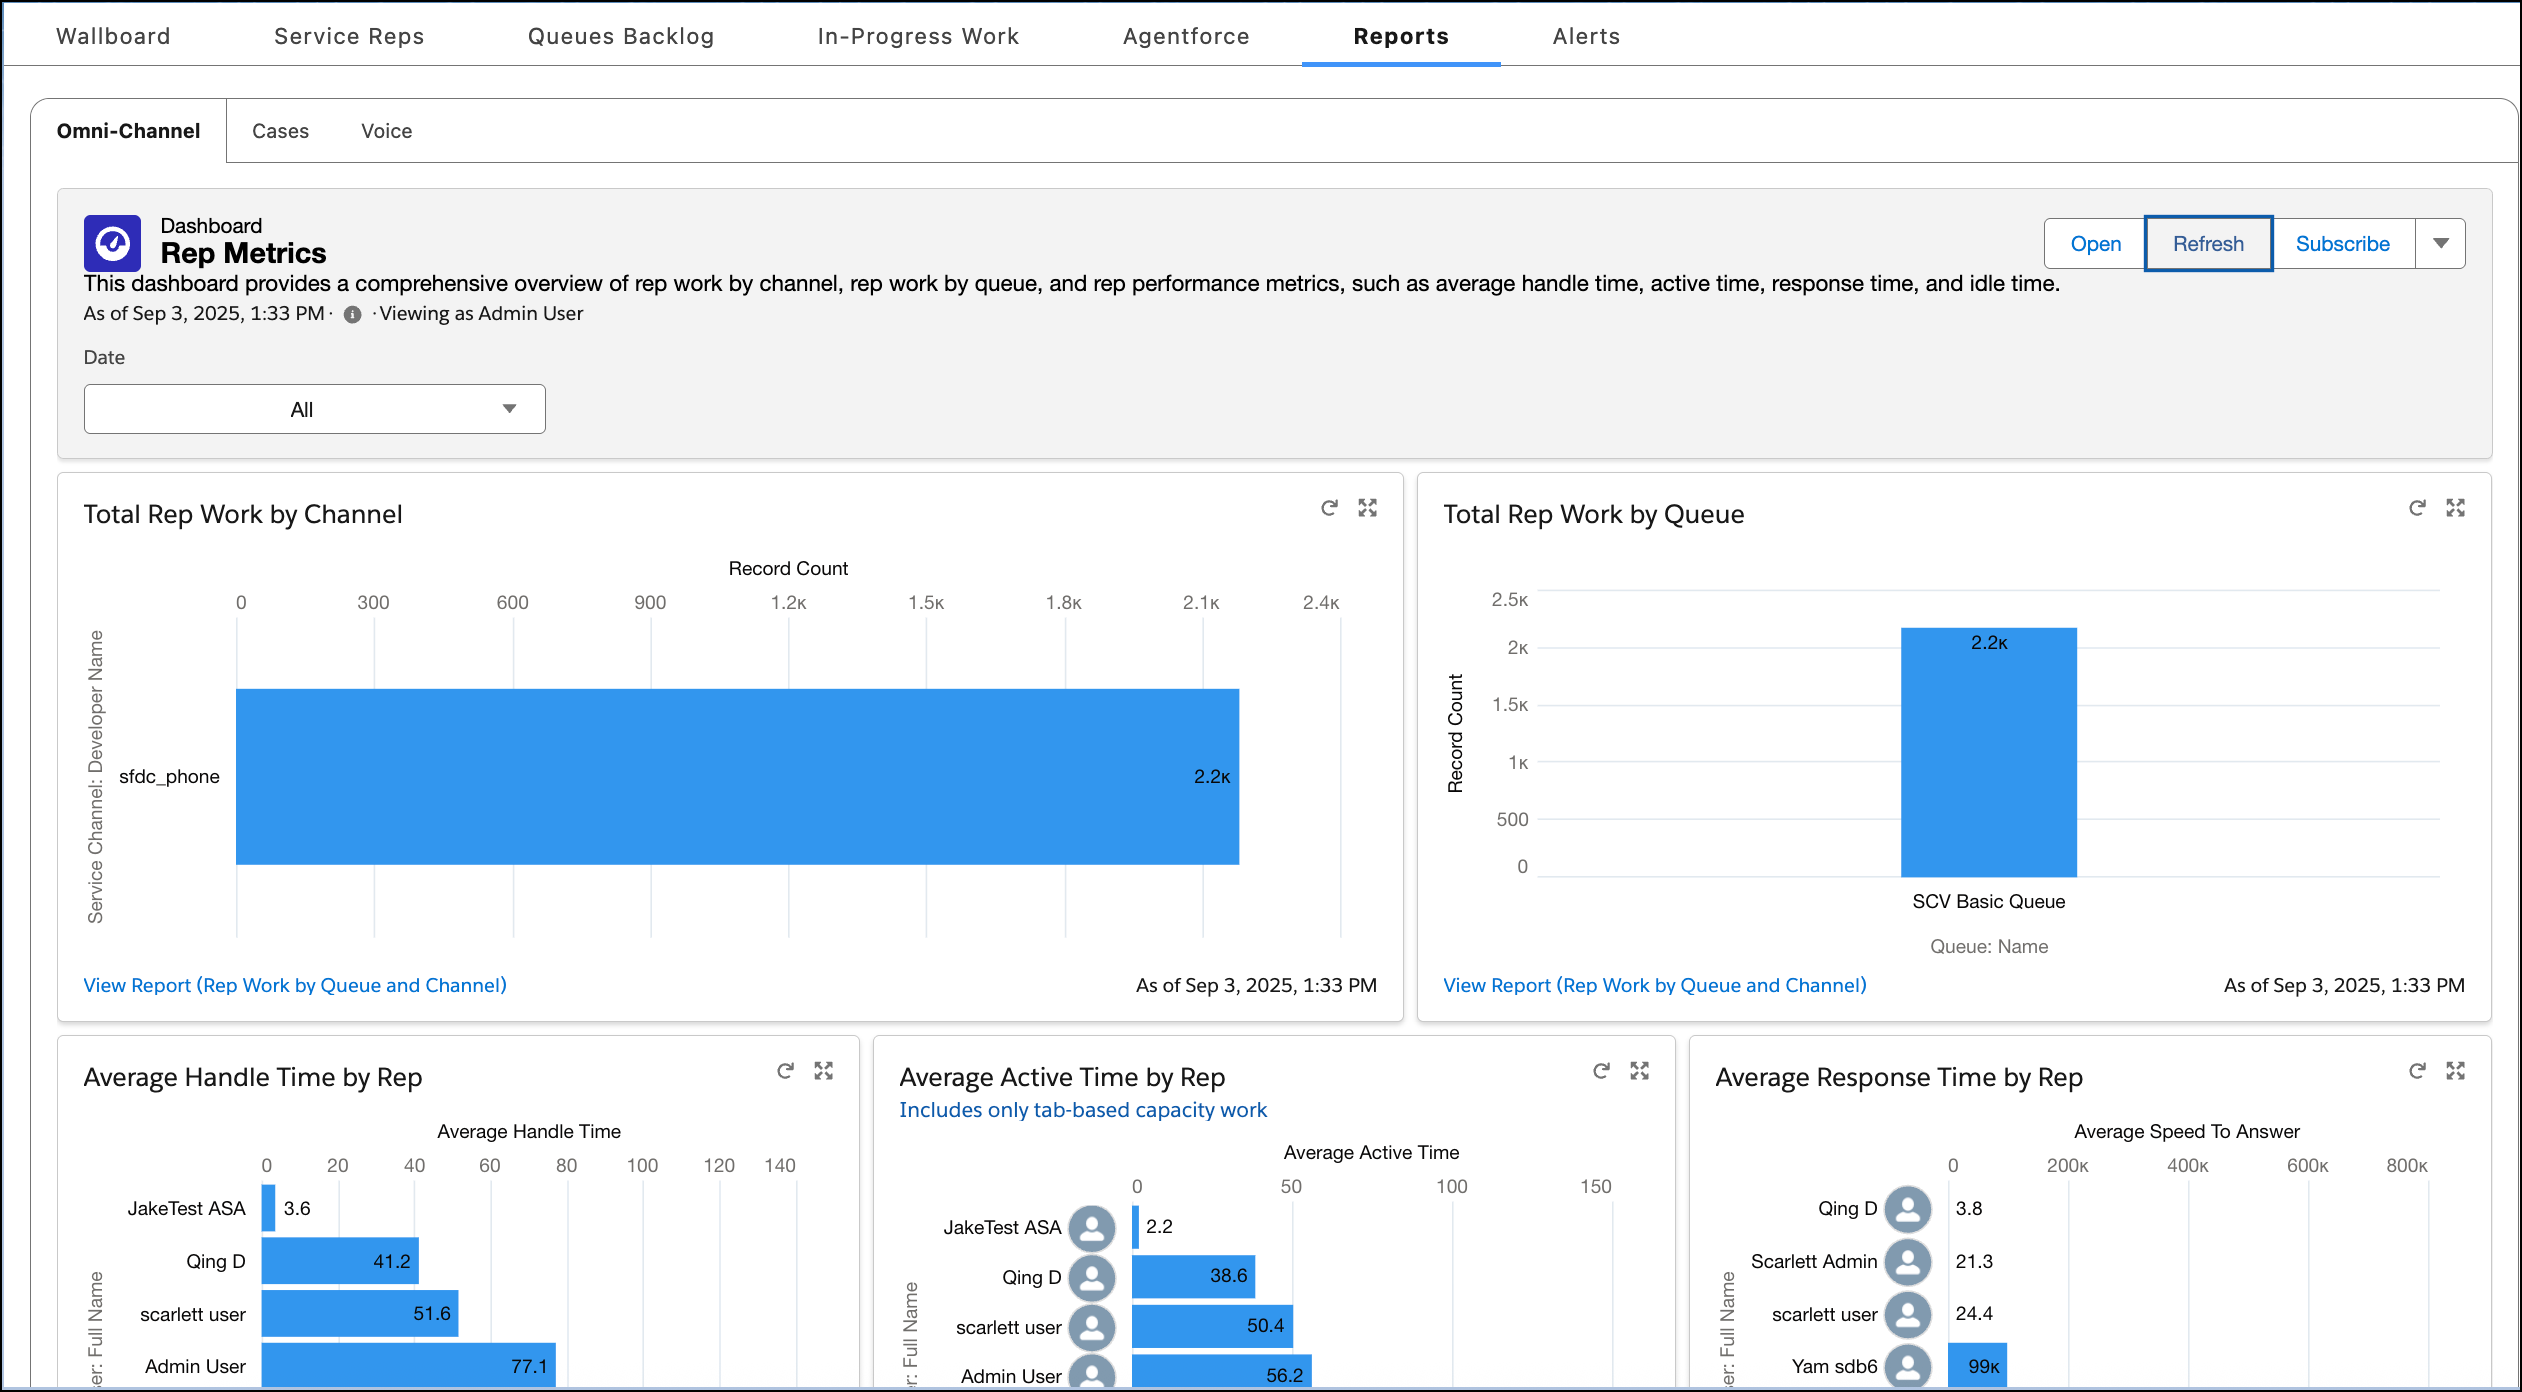The height and width of the screenshot is (1392, 2522).
Task: Click the sfdc_phone horizontal bar
Action: (737, 776)
